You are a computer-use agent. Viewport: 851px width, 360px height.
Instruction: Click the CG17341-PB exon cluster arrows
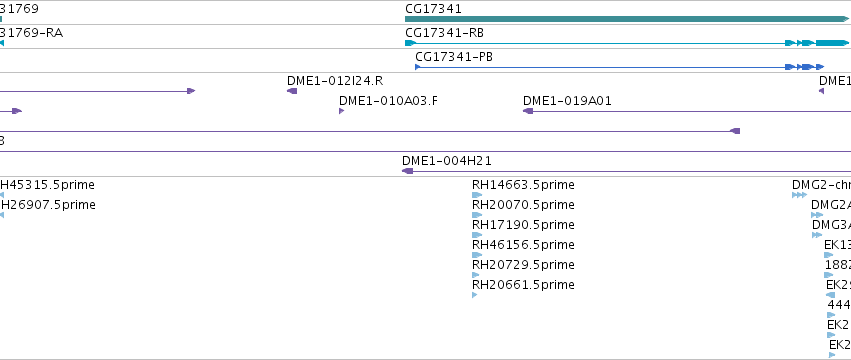804,67
